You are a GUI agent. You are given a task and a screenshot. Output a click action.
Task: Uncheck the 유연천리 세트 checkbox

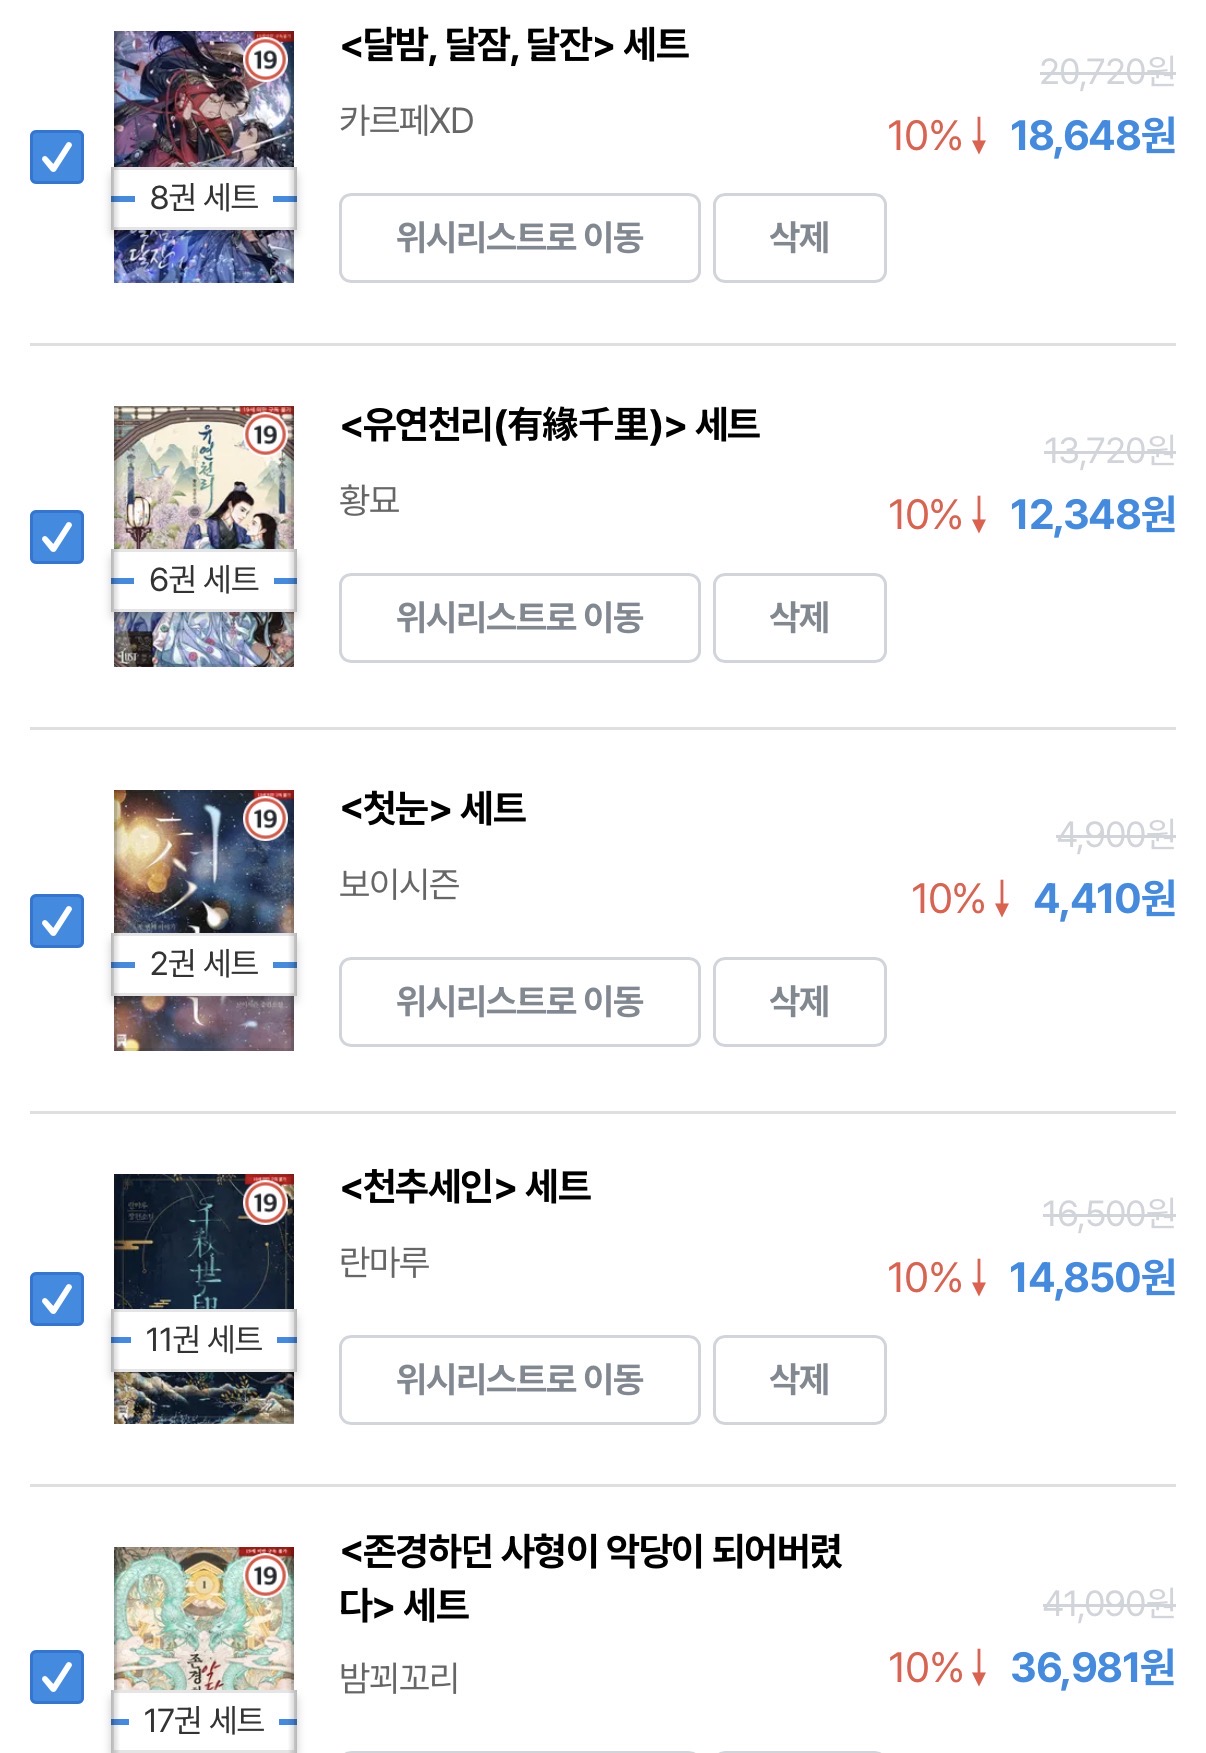click(57, 537)
